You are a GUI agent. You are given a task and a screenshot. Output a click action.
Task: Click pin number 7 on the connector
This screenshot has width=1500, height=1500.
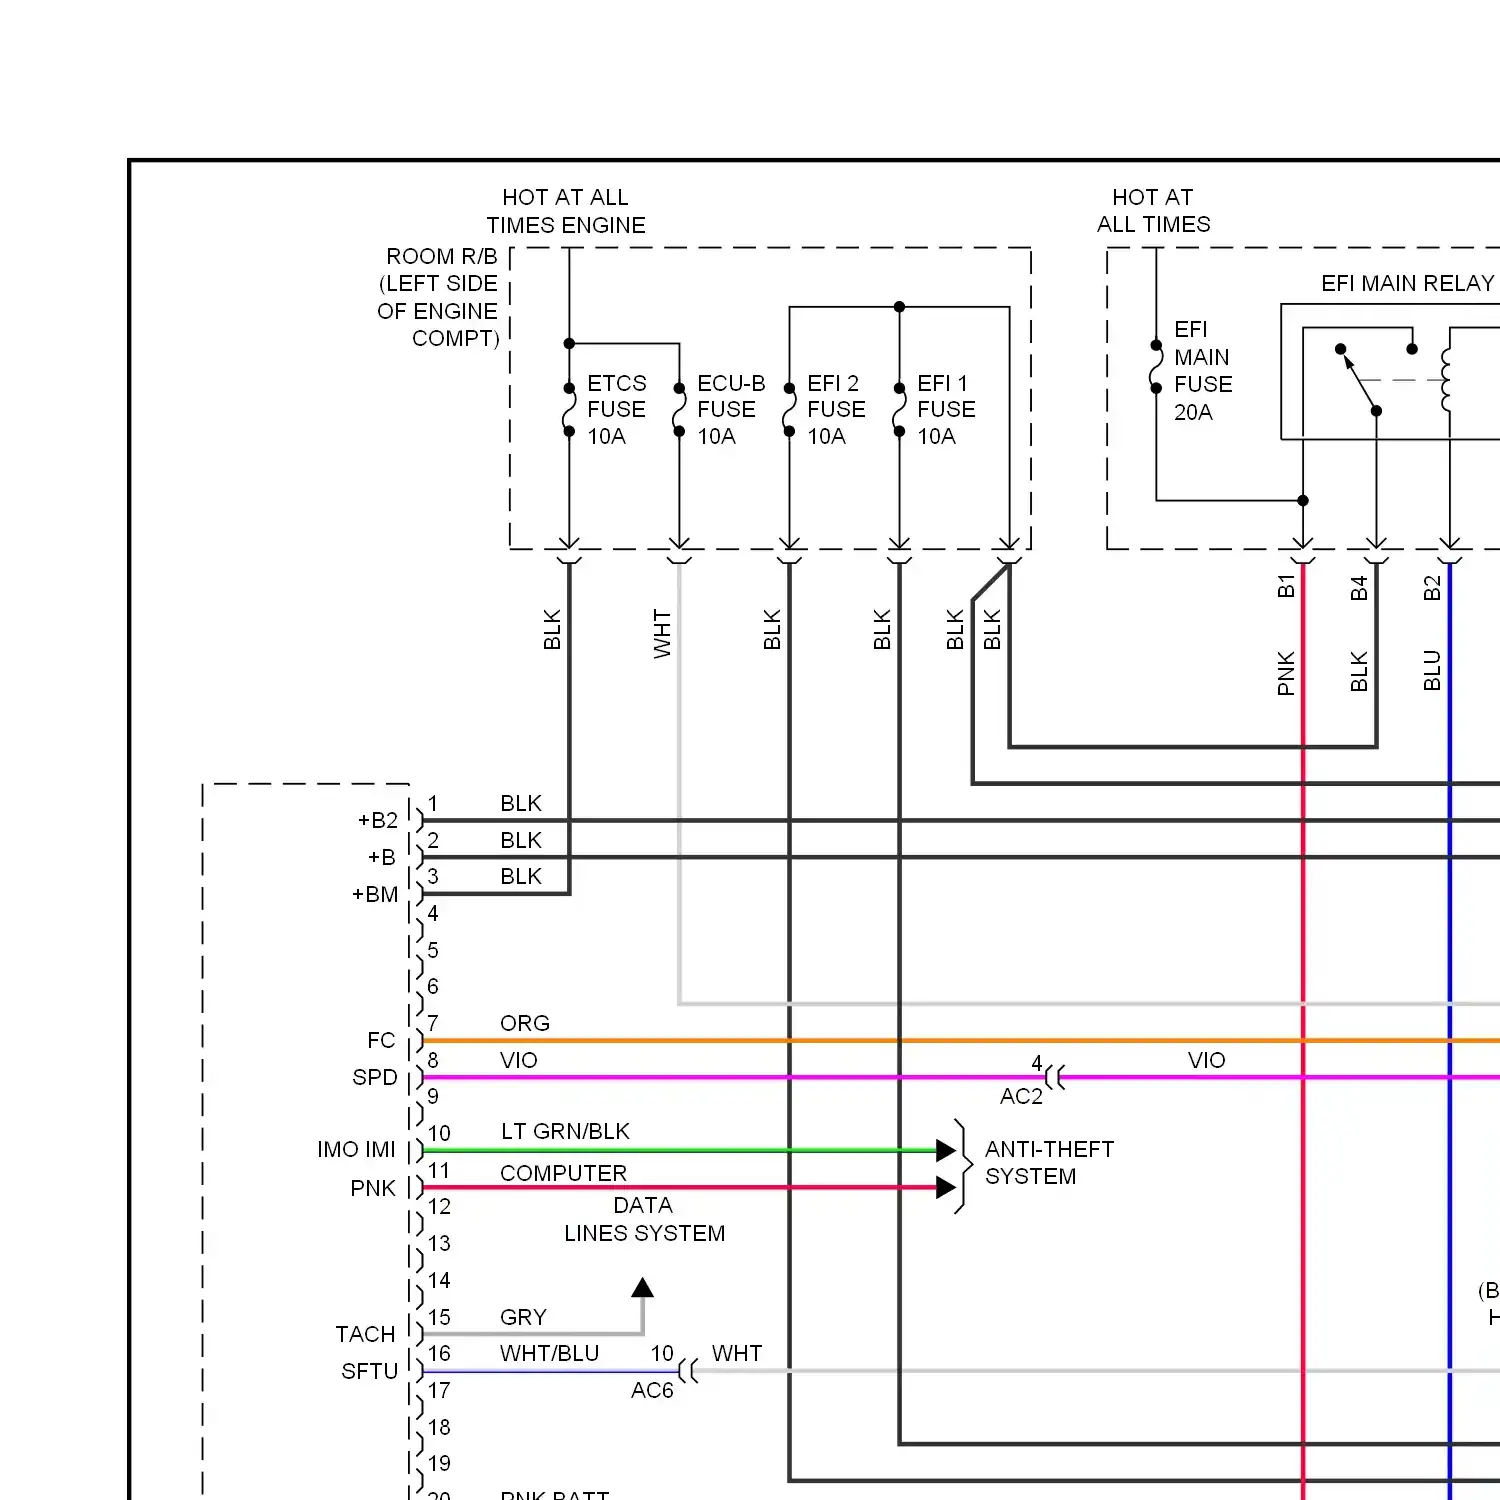[433, 1023]
